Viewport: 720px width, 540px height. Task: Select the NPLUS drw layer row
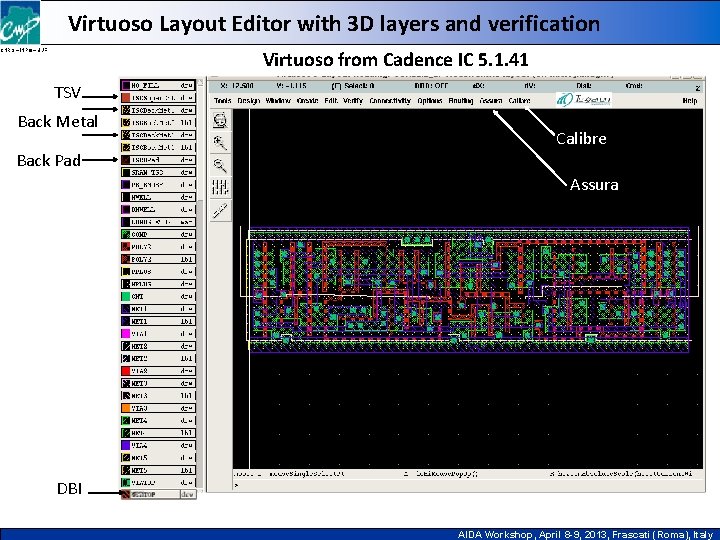tap(158, 284)
